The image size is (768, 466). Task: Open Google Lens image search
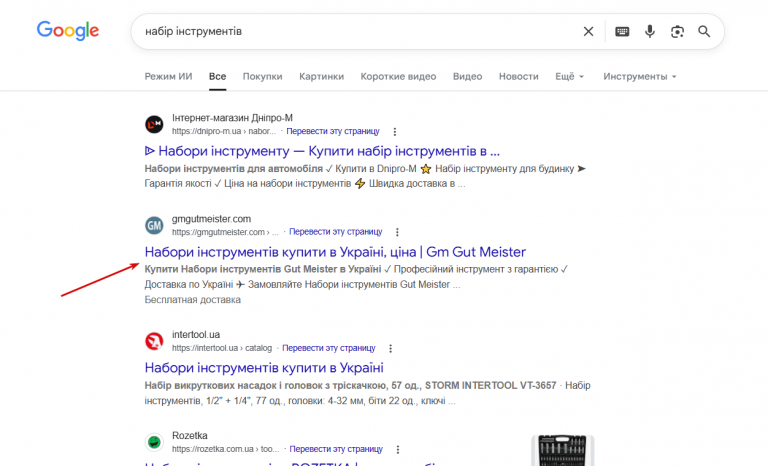point(677,31)
